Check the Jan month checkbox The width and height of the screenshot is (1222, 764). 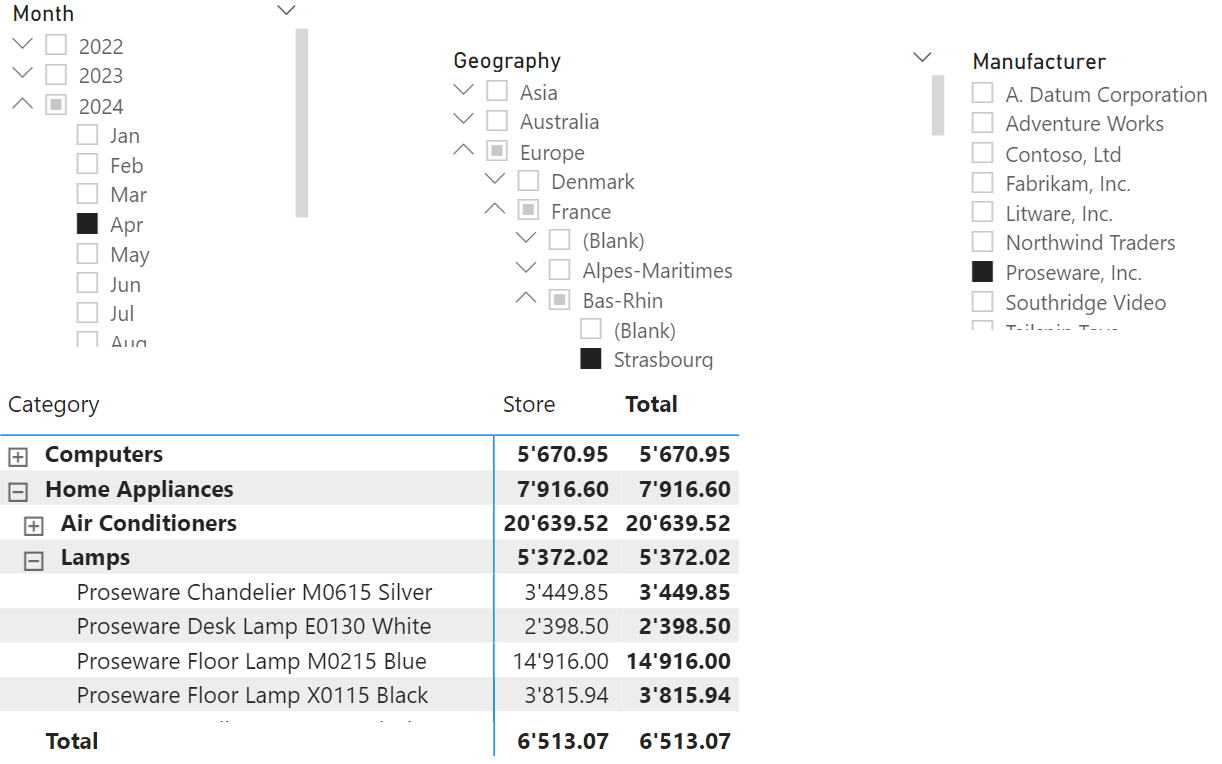click(88, 135)
